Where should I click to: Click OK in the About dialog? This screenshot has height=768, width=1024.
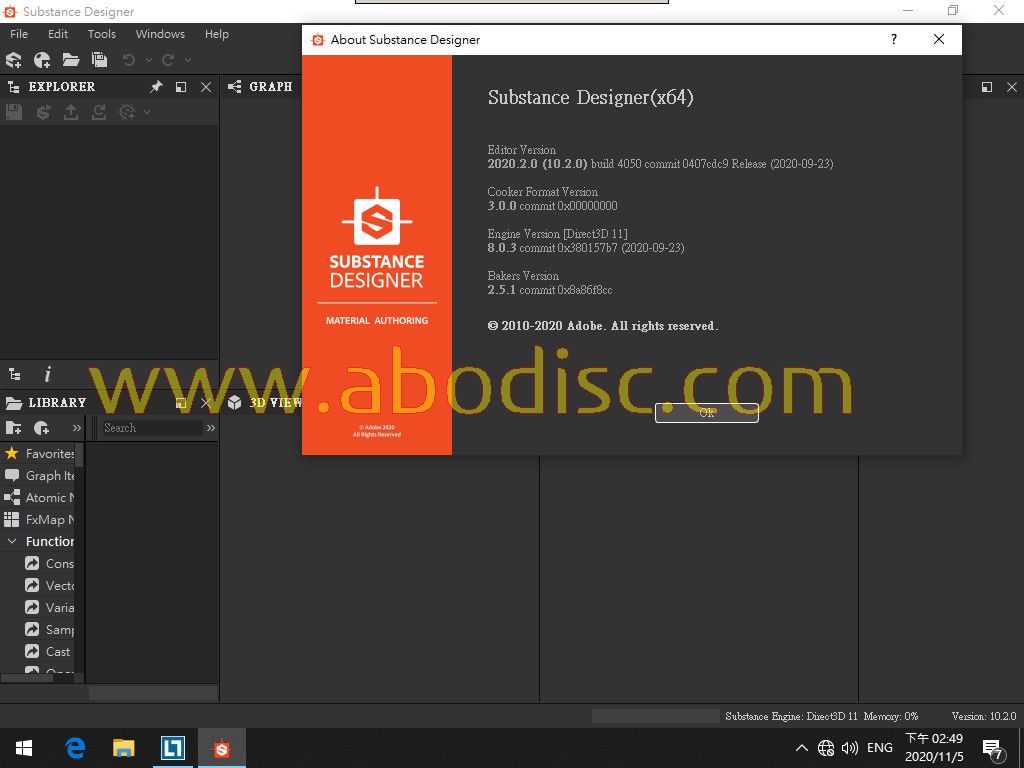coord(707,413)
